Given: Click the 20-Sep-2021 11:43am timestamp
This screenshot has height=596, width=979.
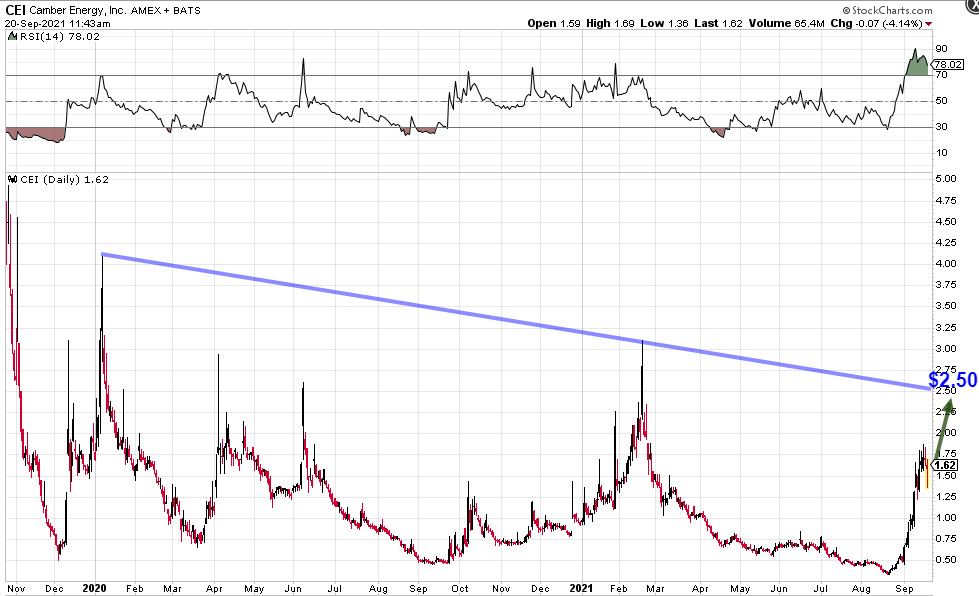Looking at the screenshot, I should 57,24.
